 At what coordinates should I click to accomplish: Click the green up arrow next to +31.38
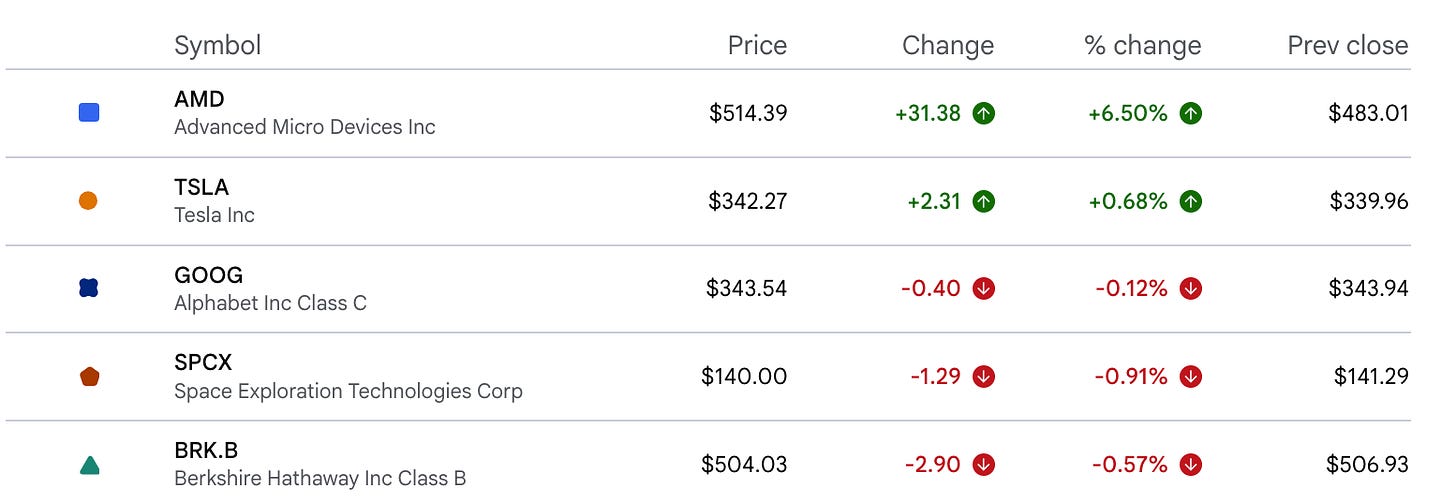[x=984, y=114]
